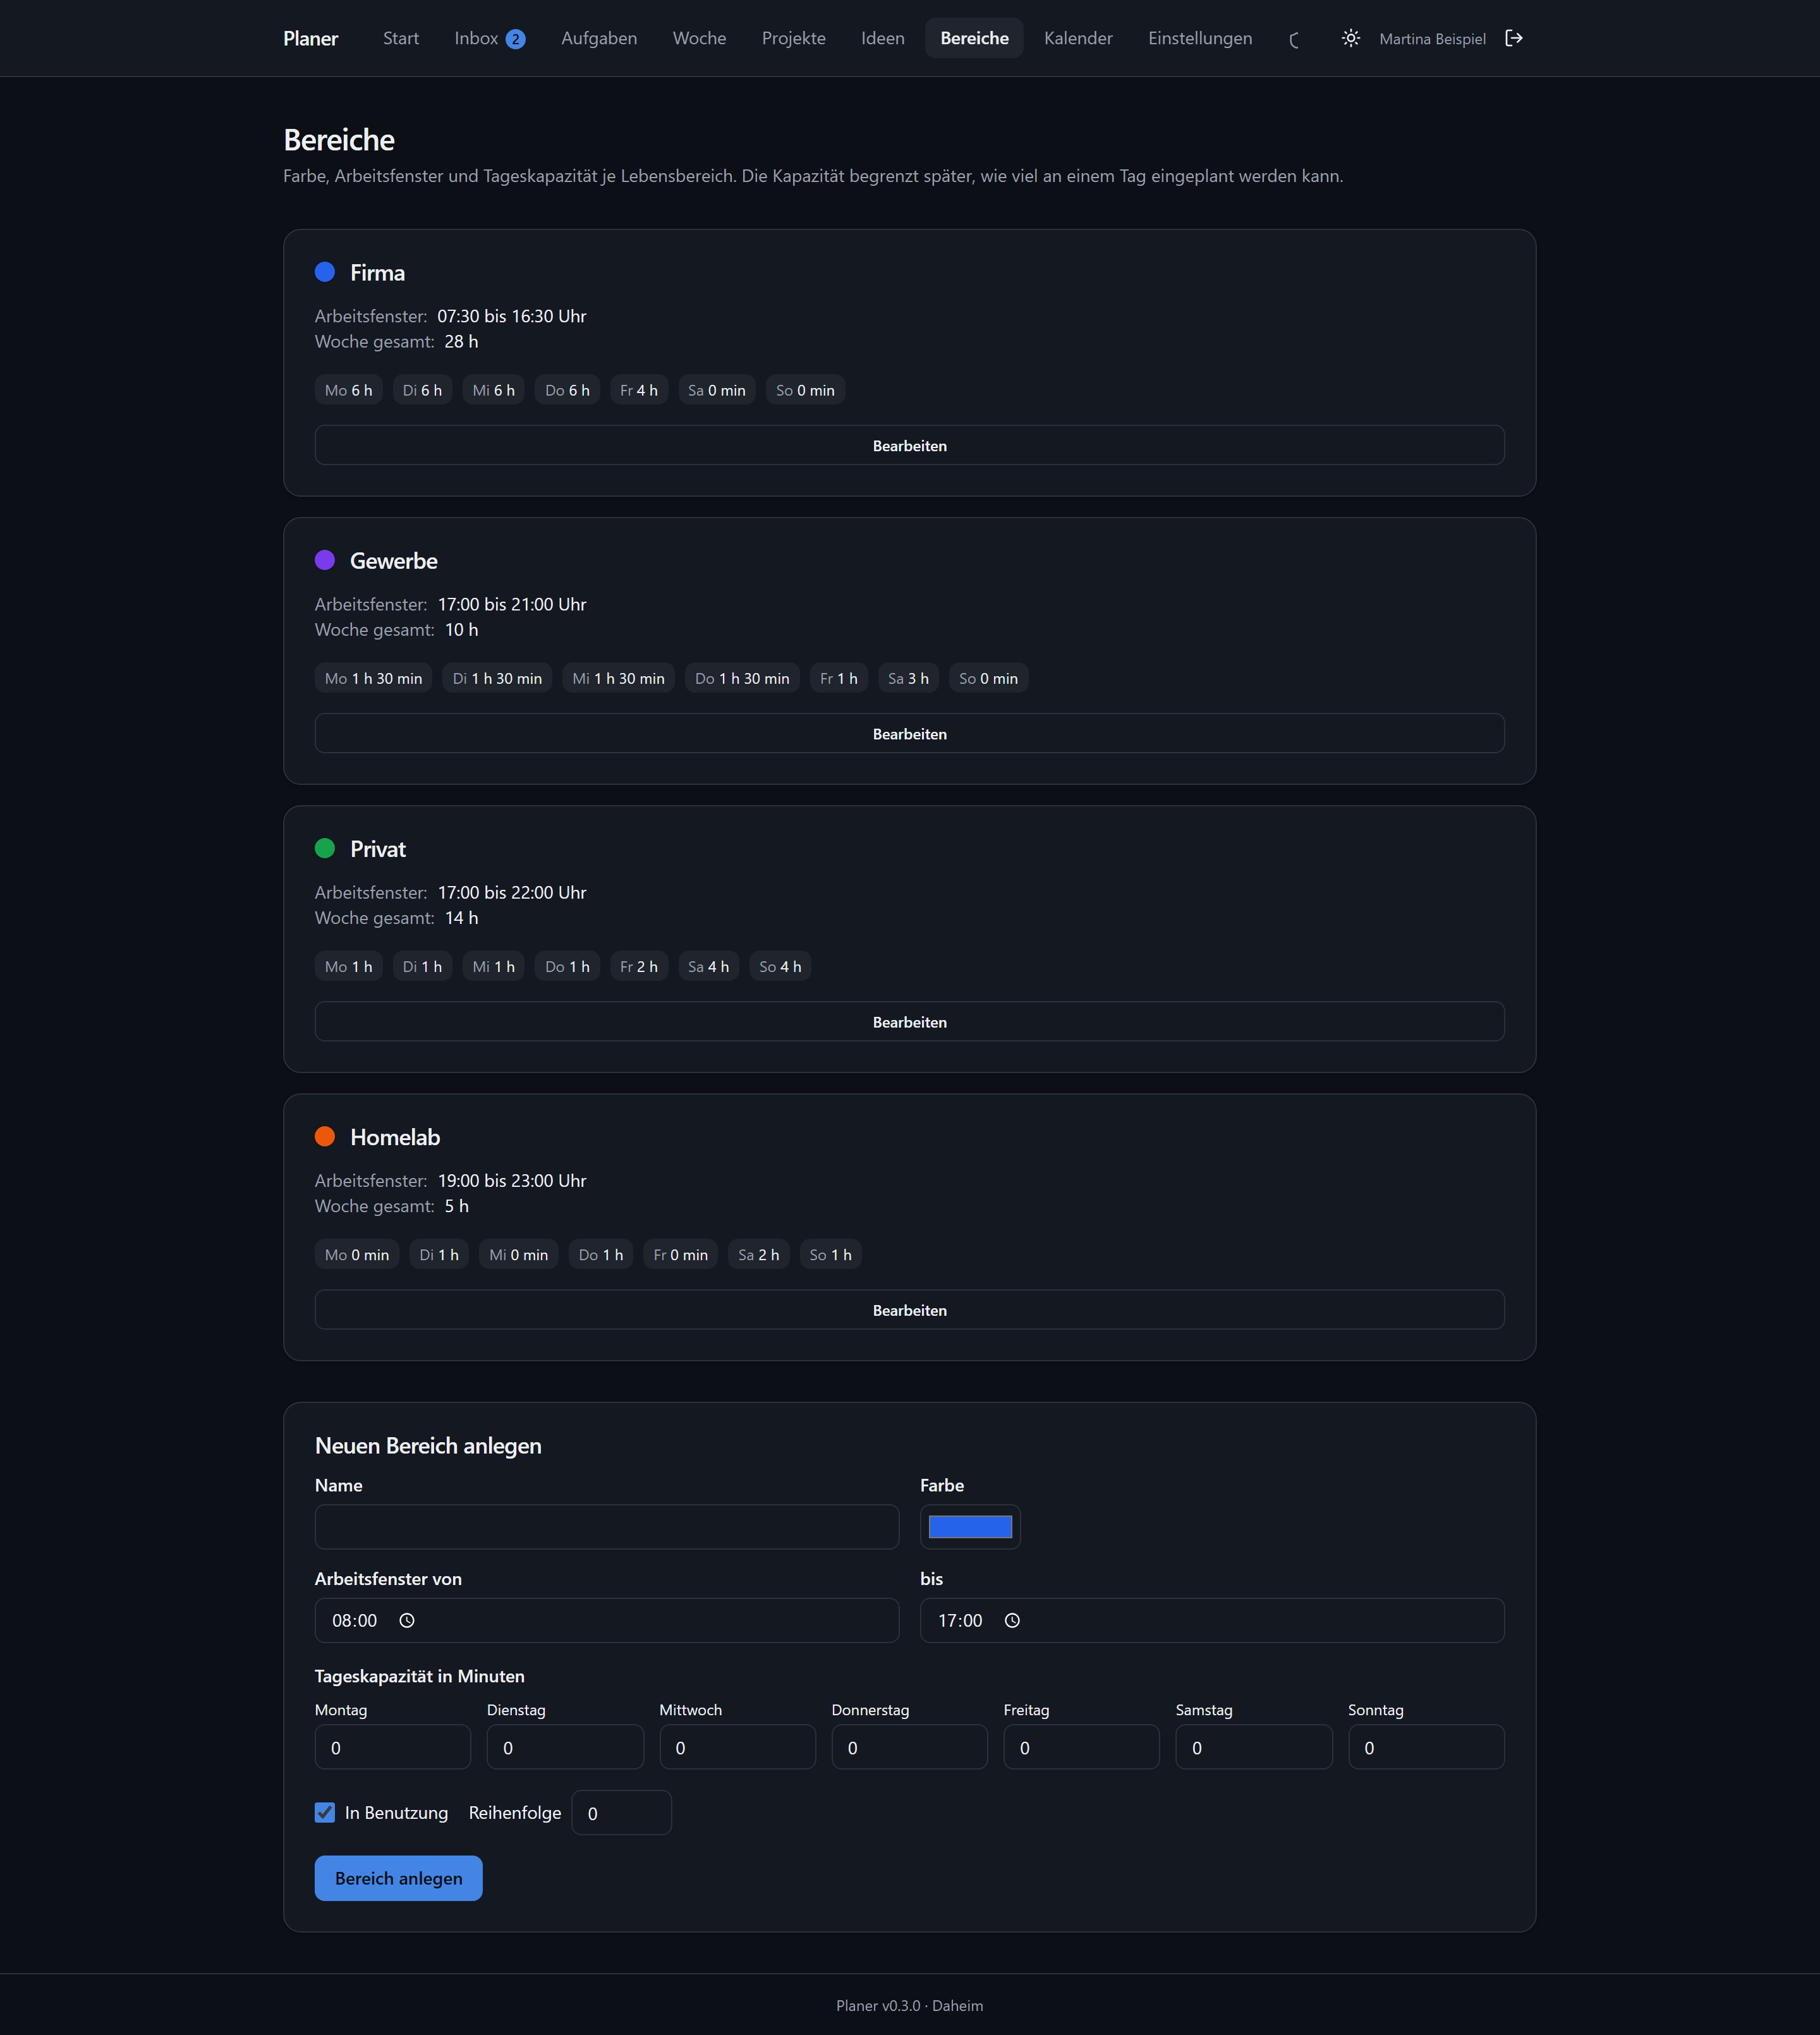The image size is (1820, 2035).
Task: Click the Bereich anlegen button
Action: point(398,1878)
